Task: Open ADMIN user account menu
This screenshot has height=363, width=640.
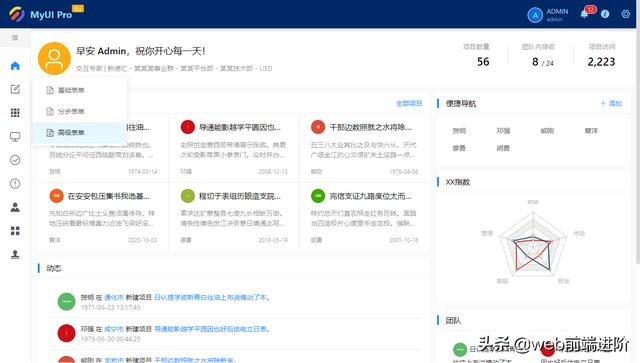Action: pyautogui.click(x=548, y=15)
